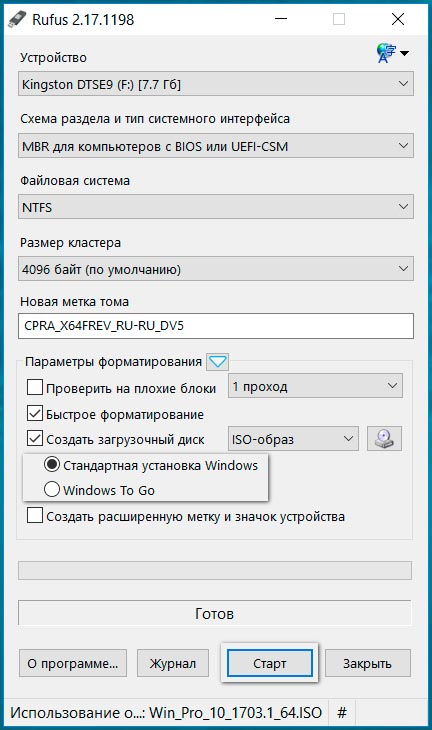
Task: Open the ISO image boot type dropdown
Action: coord(293,439)
